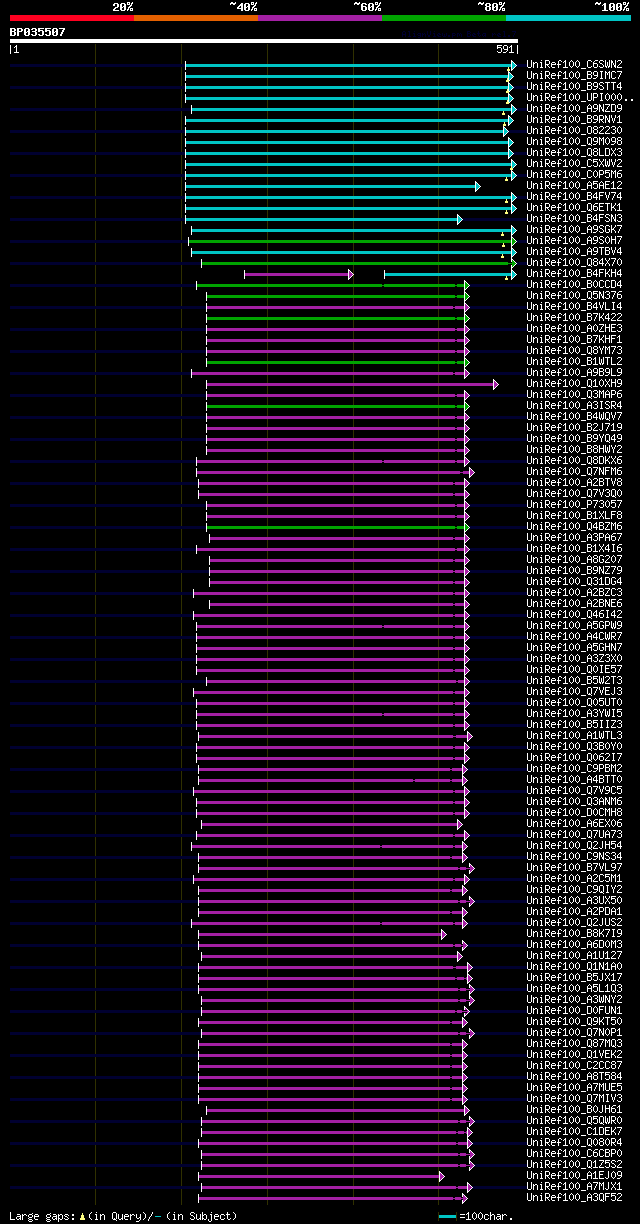Select hit label UniRef100_C1DEK7
The image size is (640, 1224).
pyautogui.click(x=574, y=1131)
